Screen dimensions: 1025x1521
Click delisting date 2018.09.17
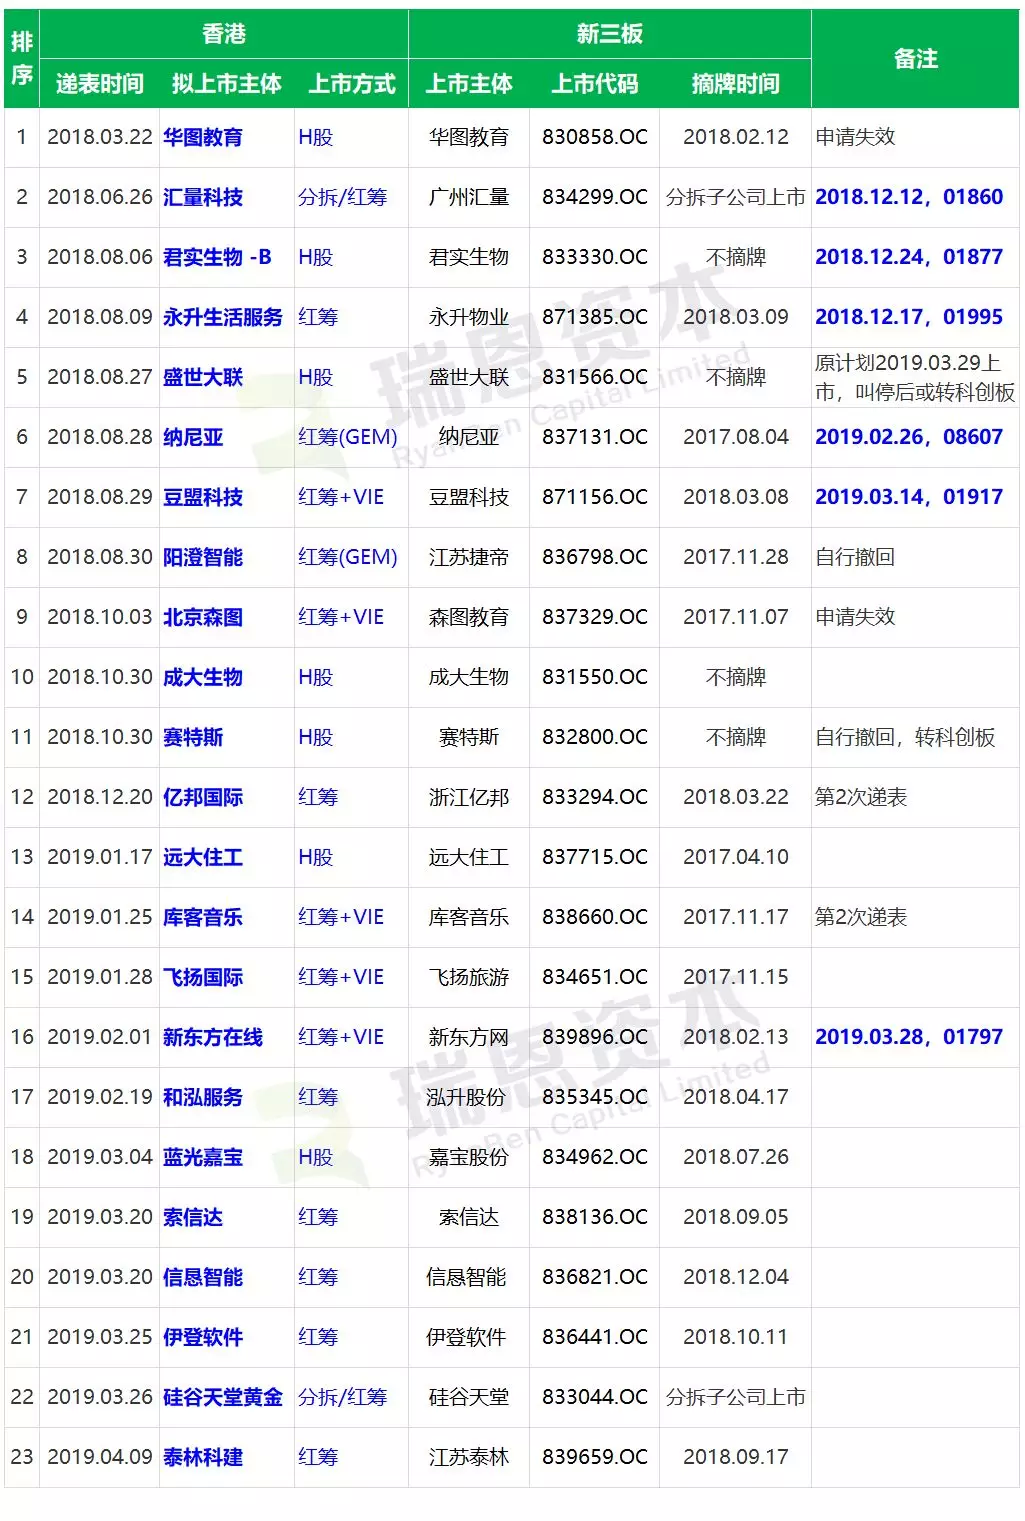[736, 1457]
